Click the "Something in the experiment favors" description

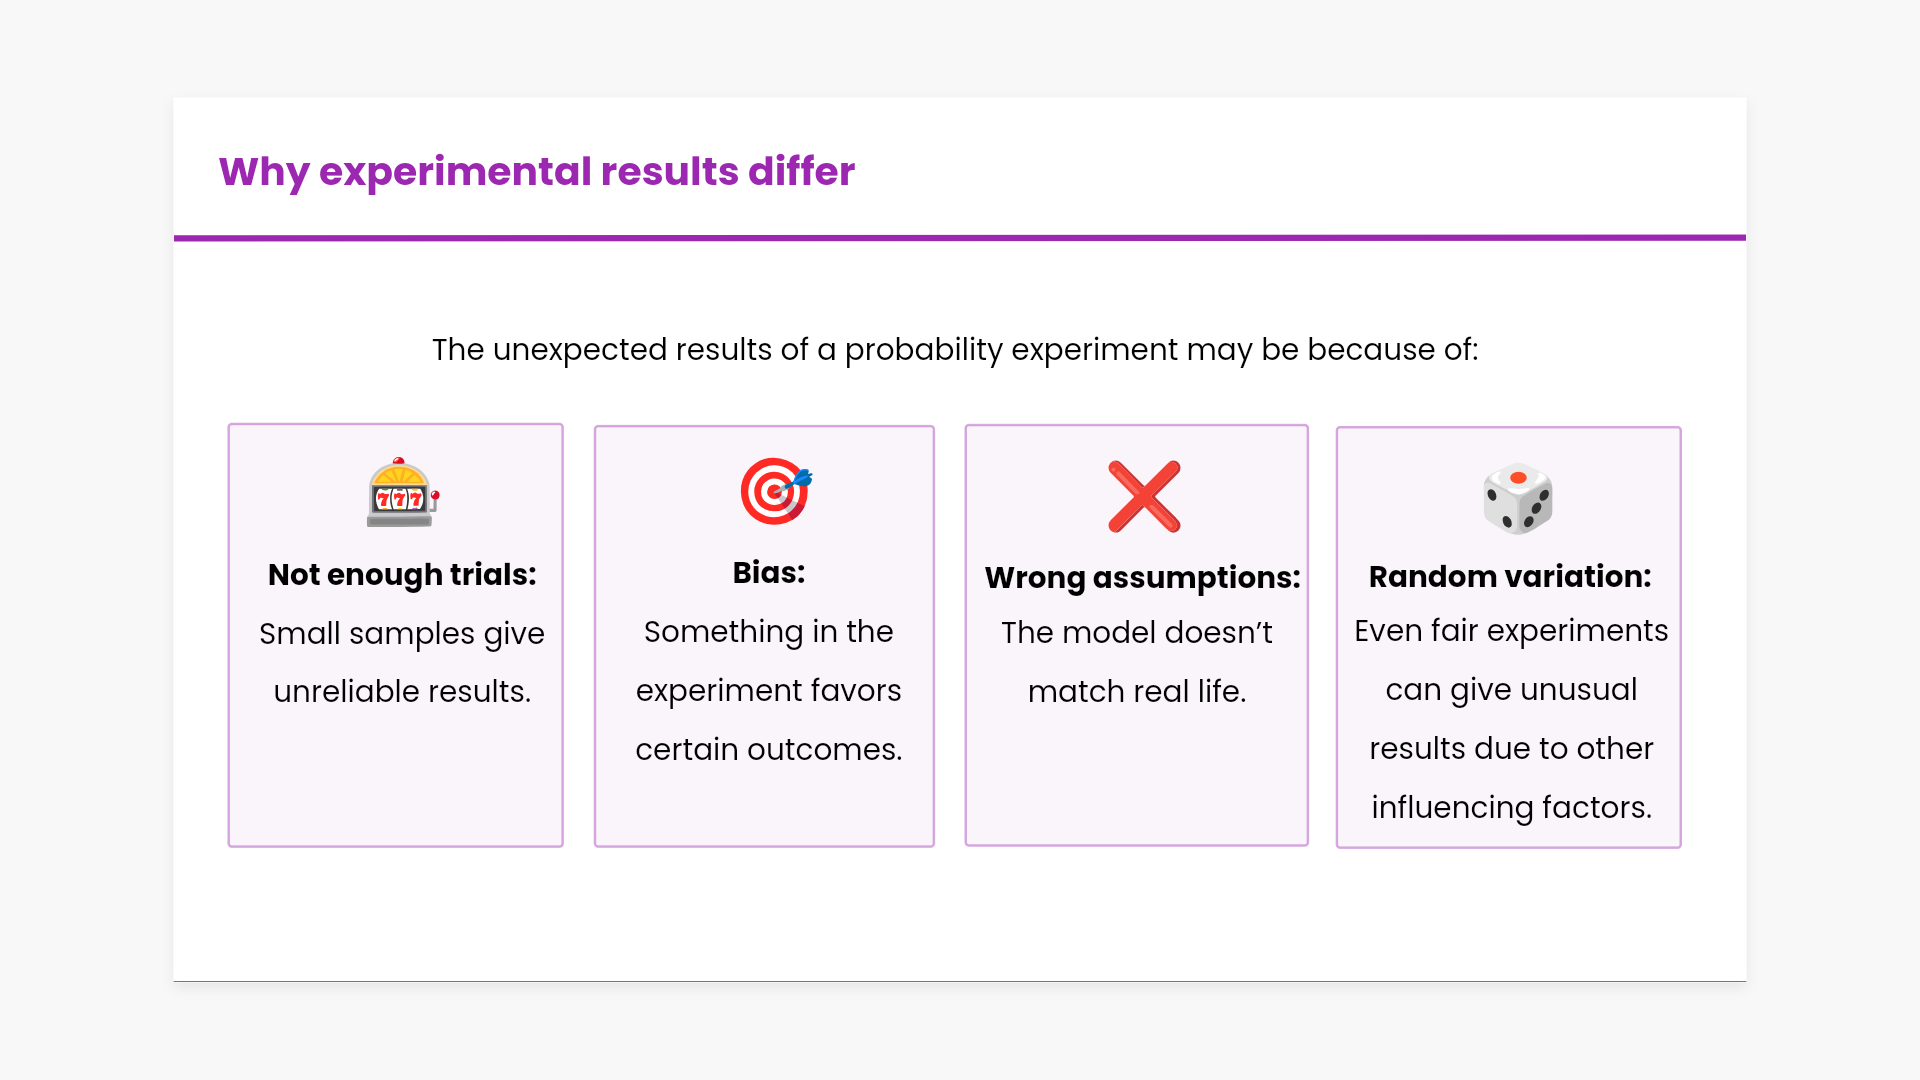(768, 661)
